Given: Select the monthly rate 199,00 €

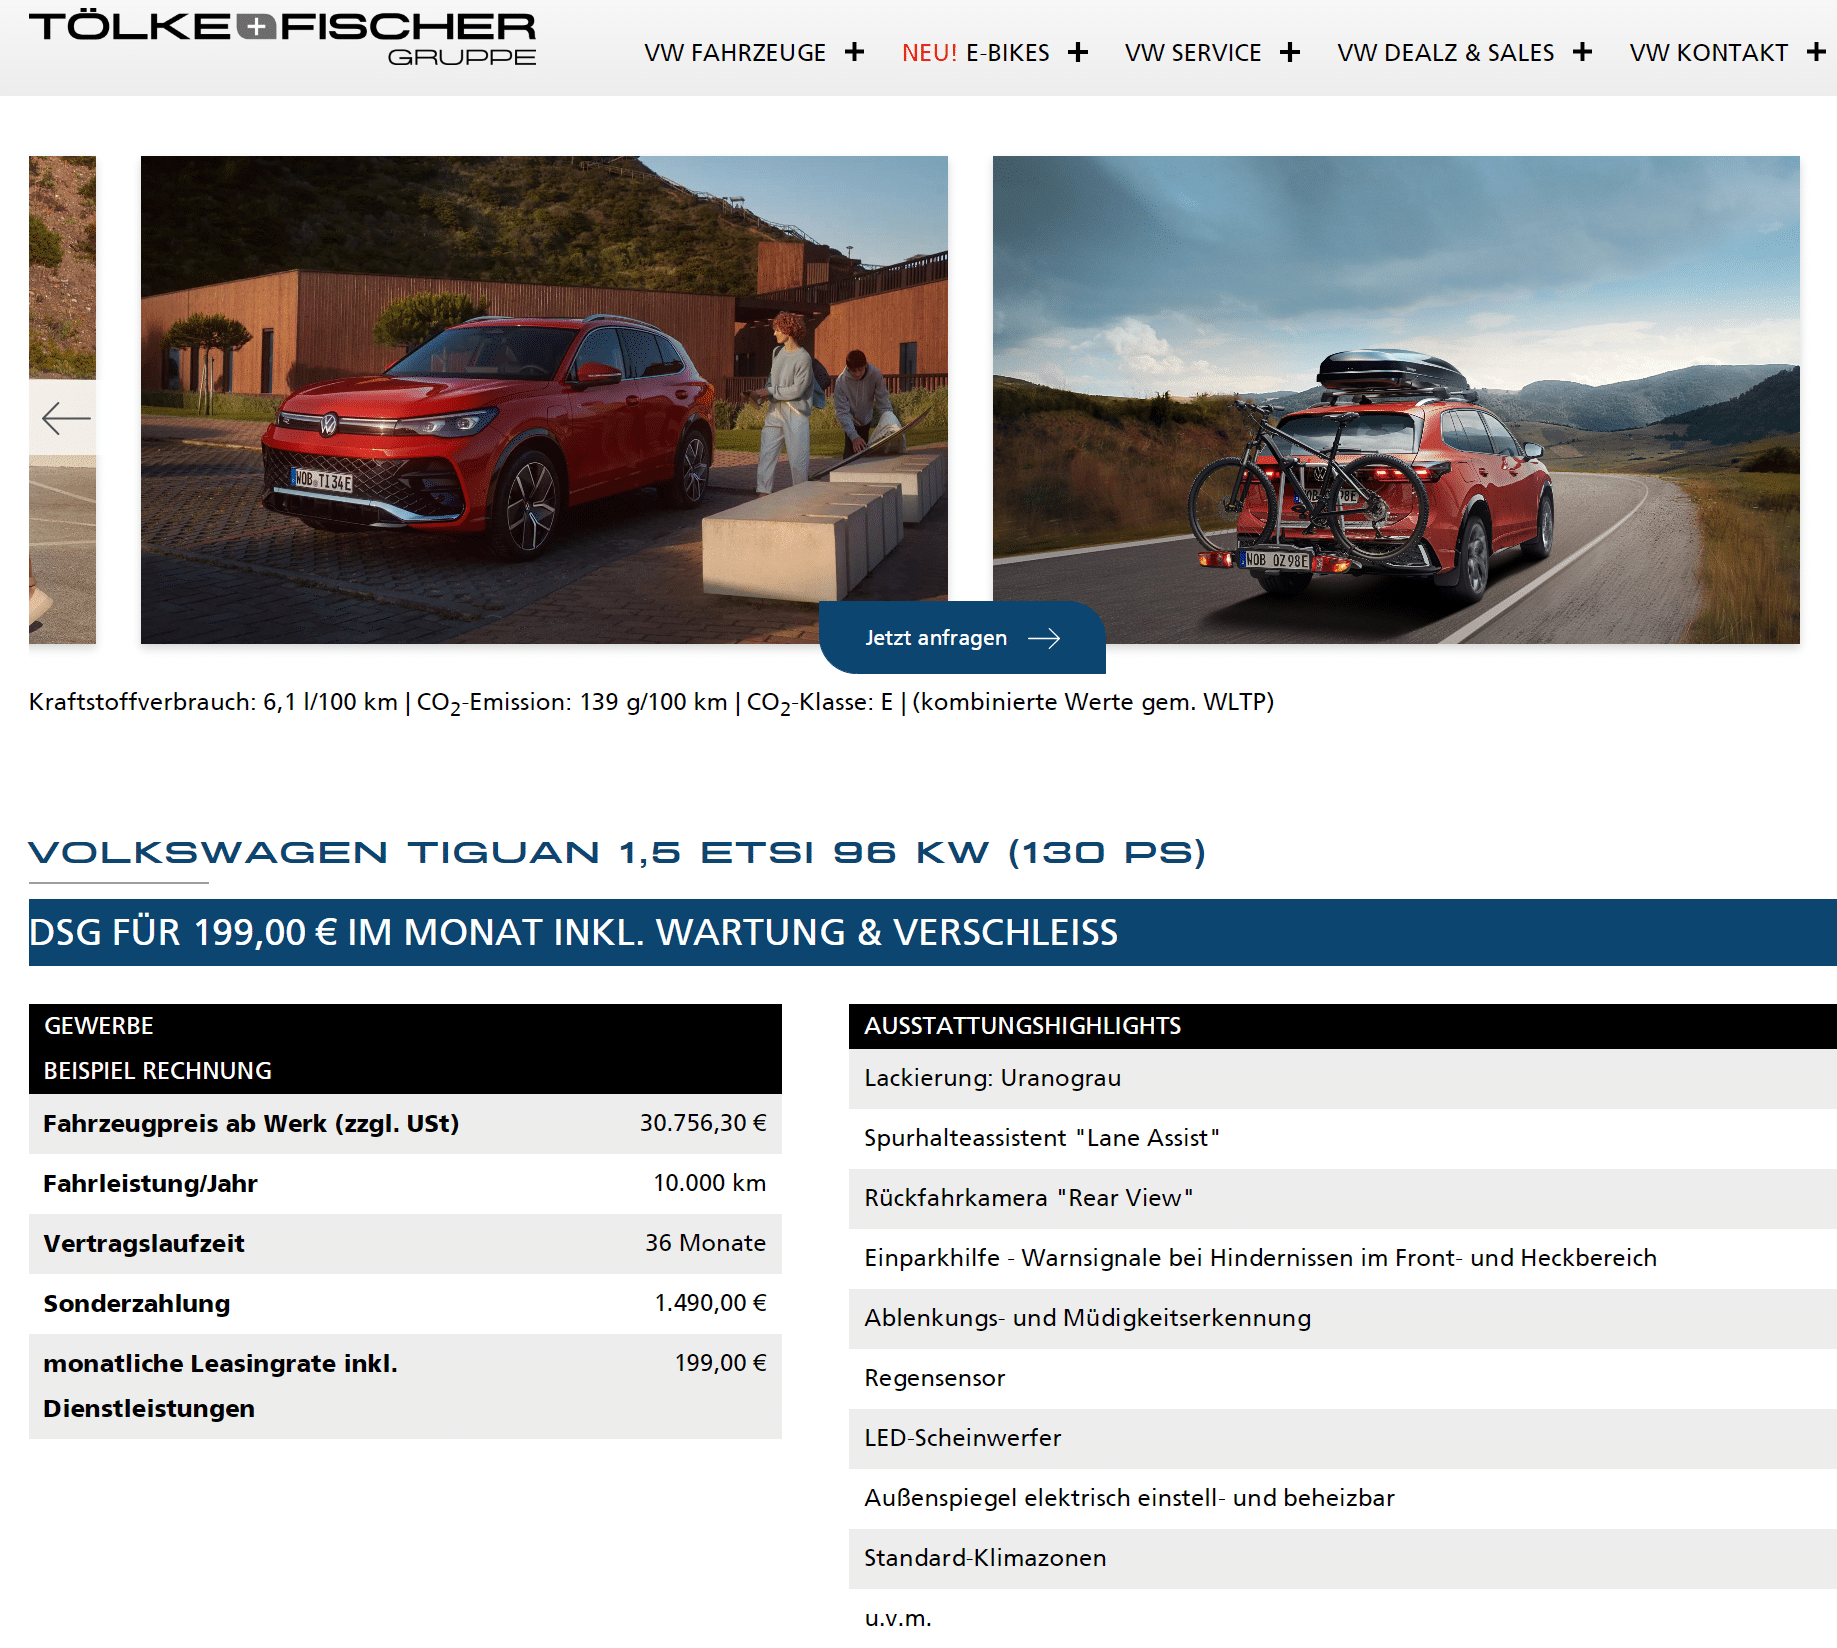Looking at the screenshot, I should tap(720, 1363).
